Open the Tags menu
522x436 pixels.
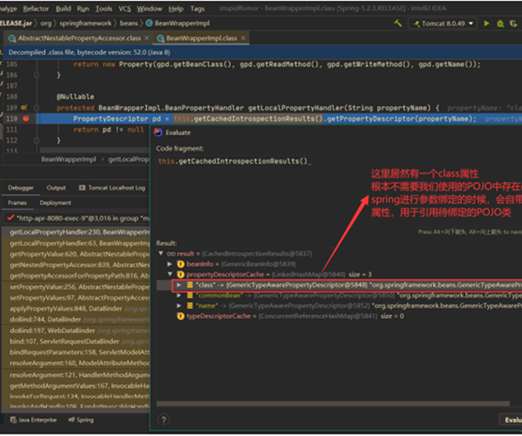(197, 9)
